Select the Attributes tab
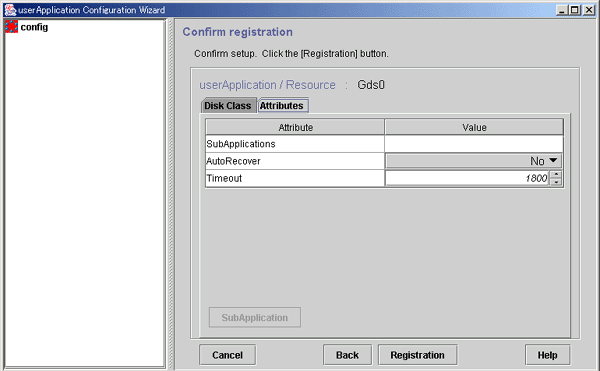 [282, 106]
